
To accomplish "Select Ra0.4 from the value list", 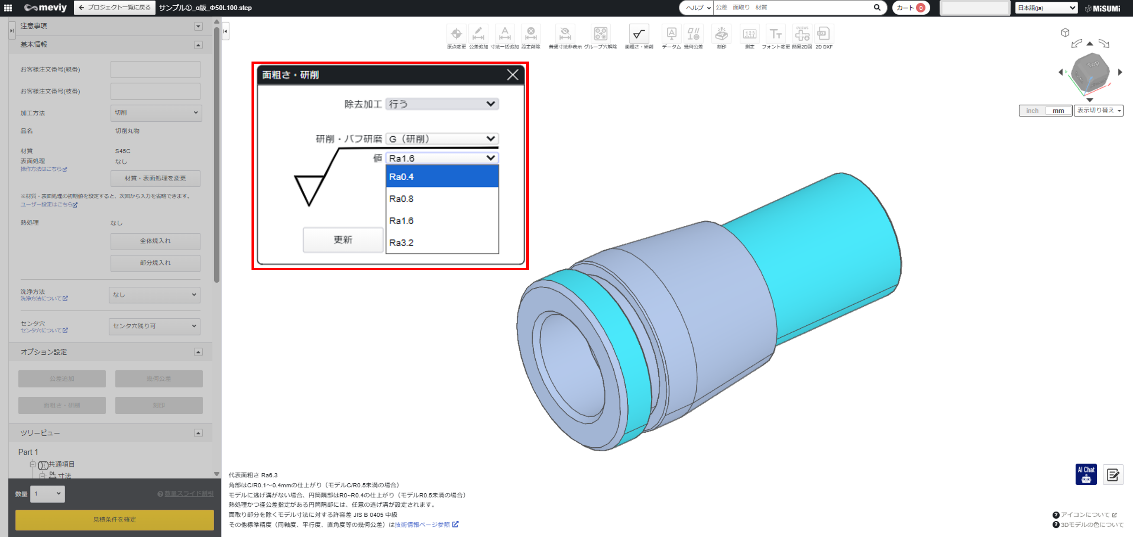I will pyautogui.click(x=441, y=177).
